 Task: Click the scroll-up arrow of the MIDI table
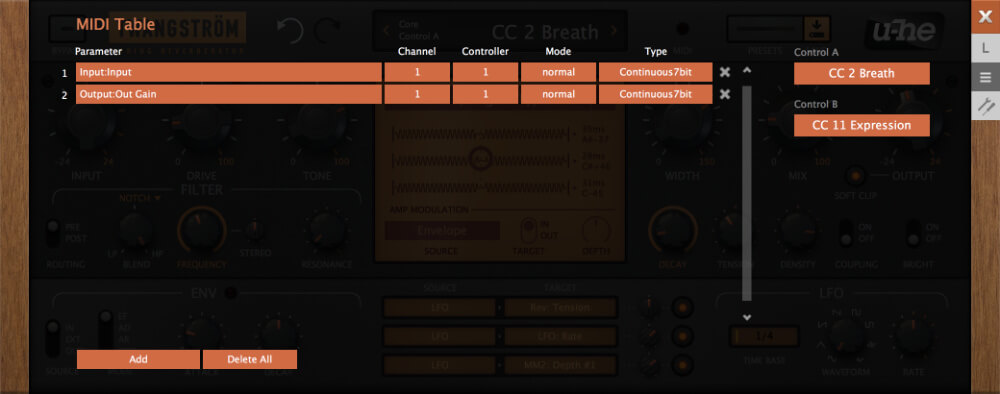(x=747, y=70)
